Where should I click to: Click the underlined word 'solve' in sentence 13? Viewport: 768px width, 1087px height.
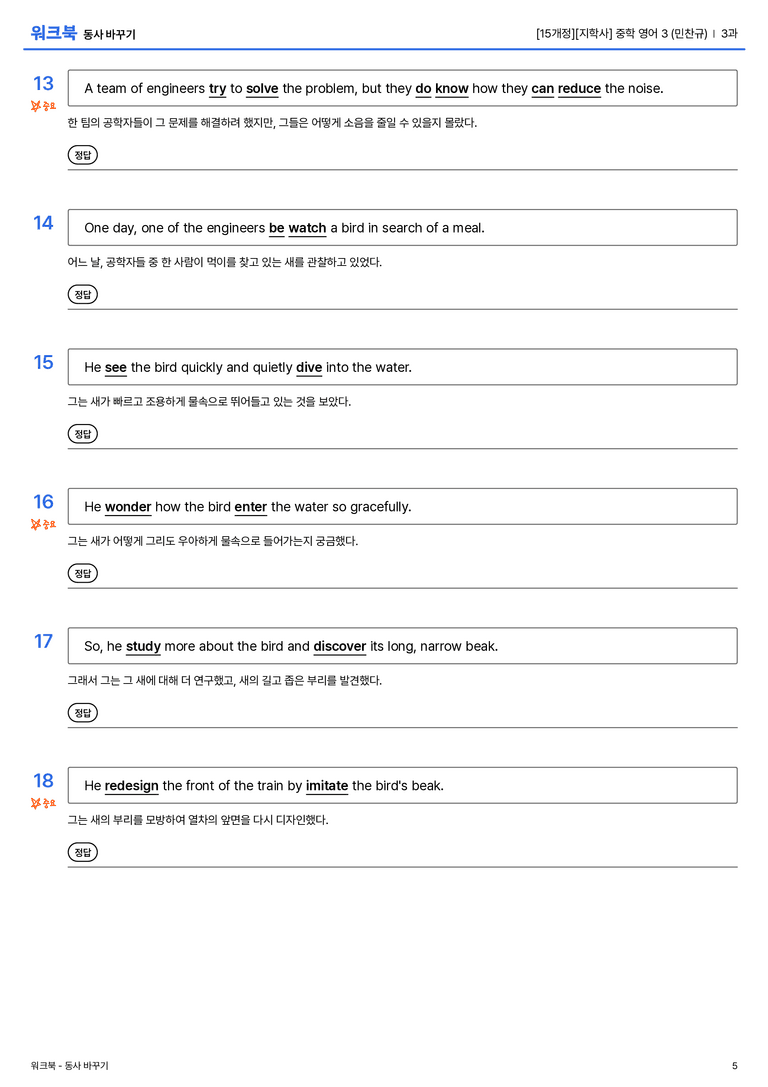coord(262,89)
